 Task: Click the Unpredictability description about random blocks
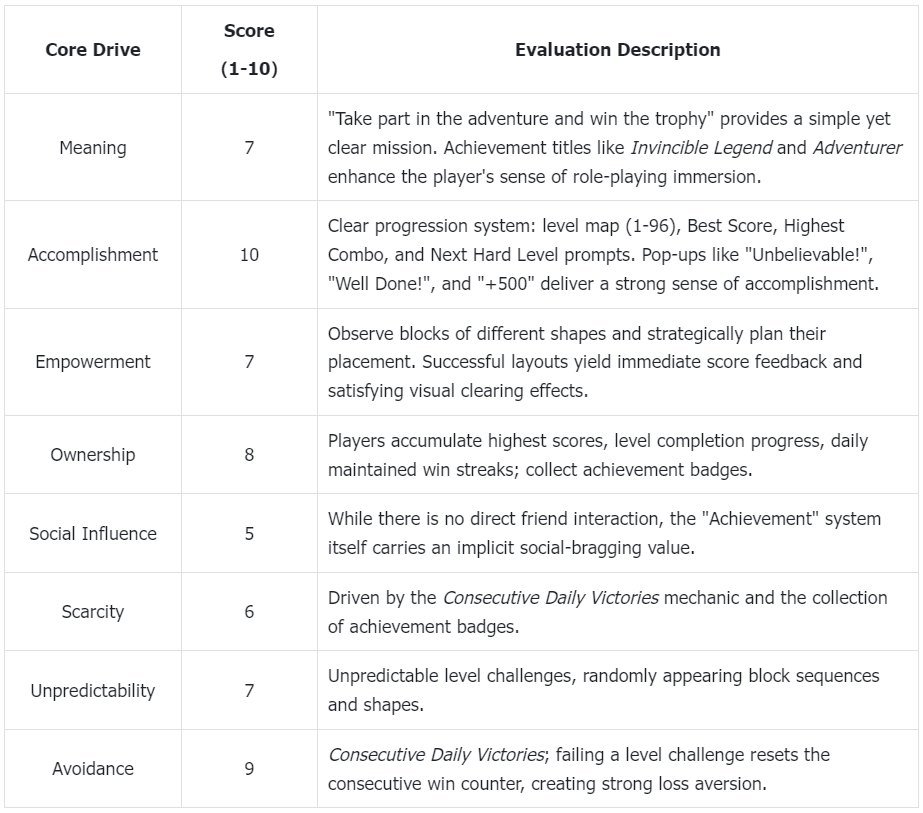coord(603,690)
